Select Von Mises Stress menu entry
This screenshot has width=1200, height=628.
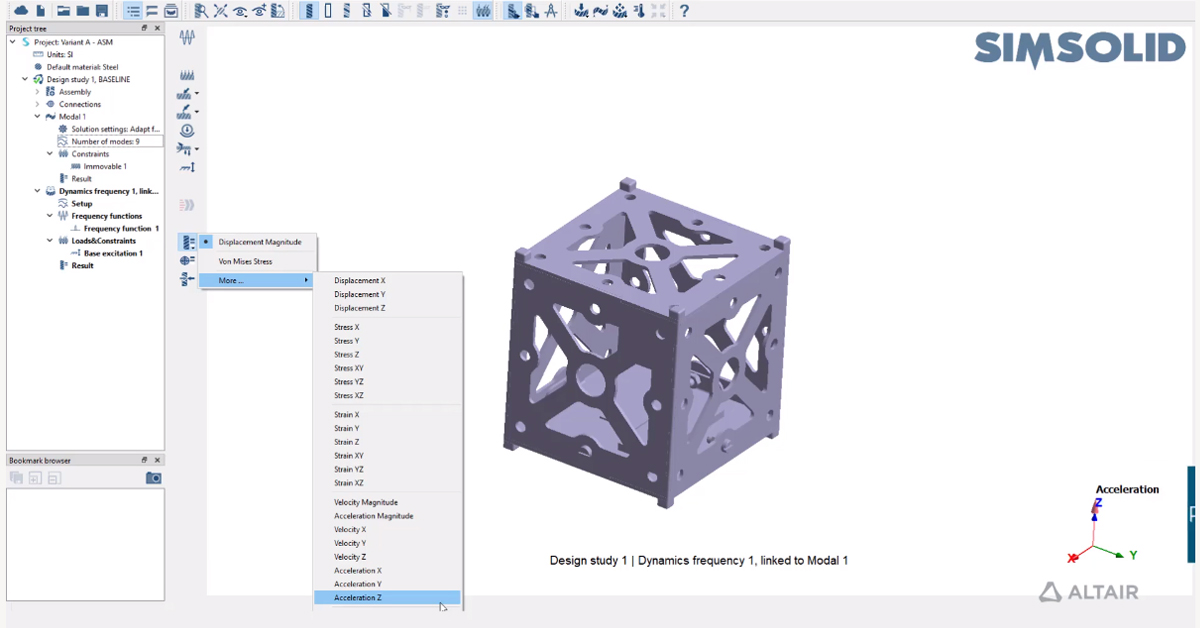click(245, 261)
